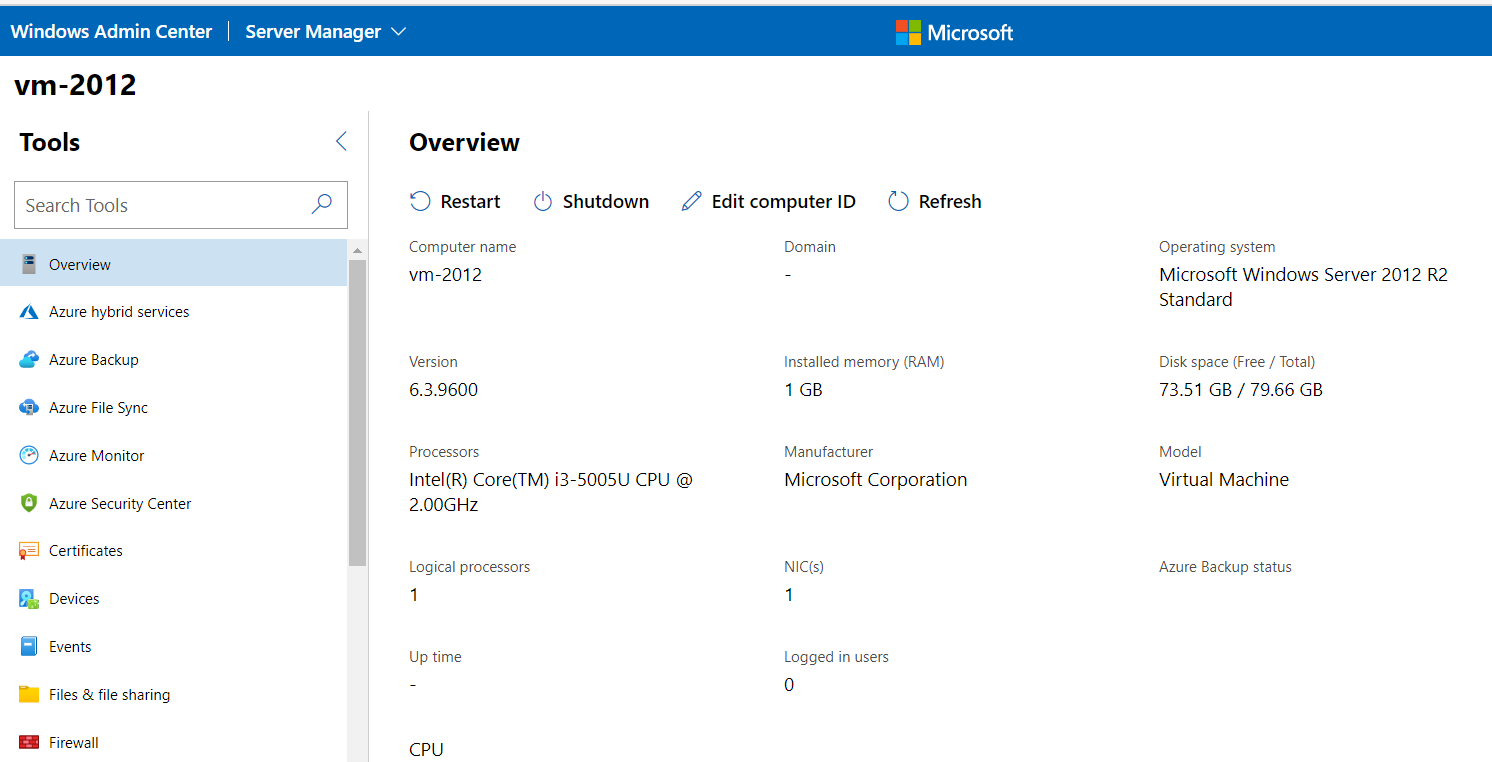Image resolution: width=1492 pixels, height=762 pixels.
Task: Click the CPU section heading
Action: pos(426,749)
